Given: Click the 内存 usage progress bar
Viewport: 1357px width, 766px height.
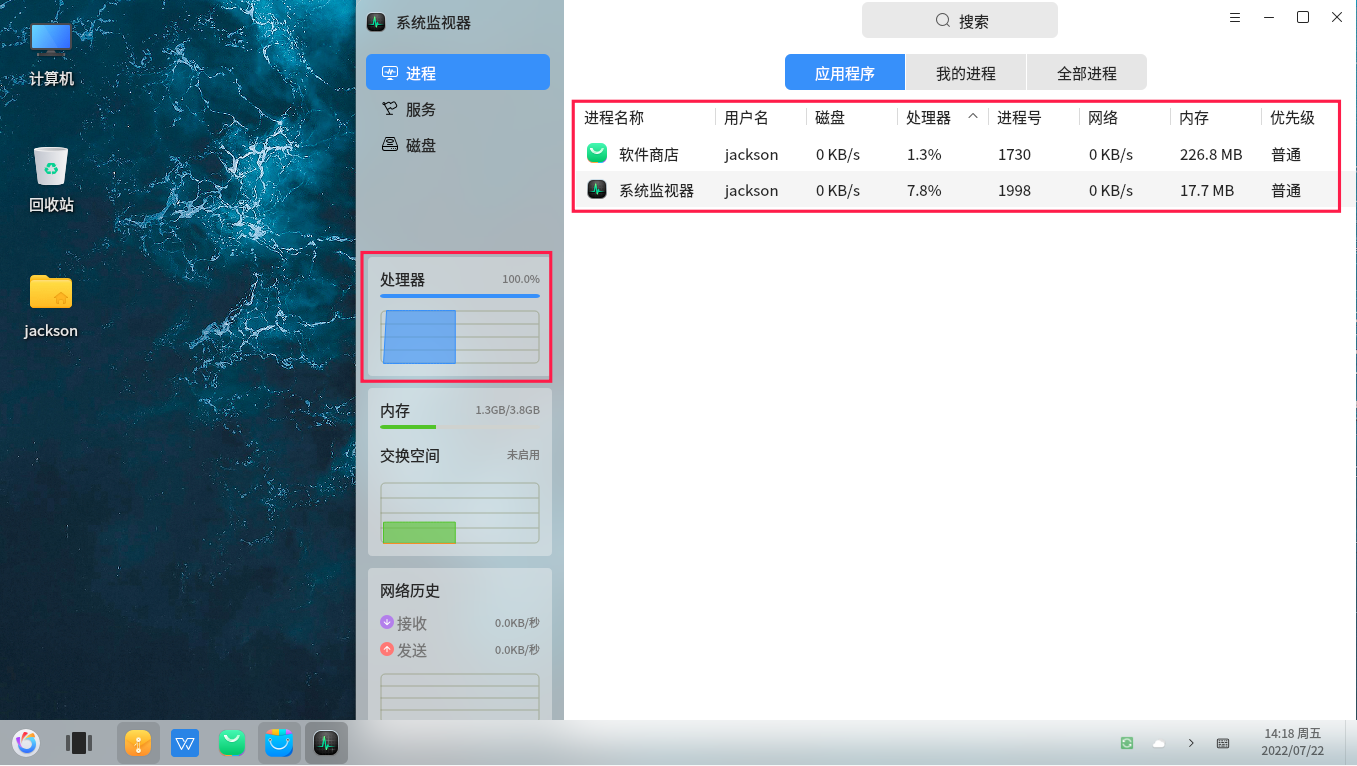Looking at the screenshot, I should click(x=460, y=427).
